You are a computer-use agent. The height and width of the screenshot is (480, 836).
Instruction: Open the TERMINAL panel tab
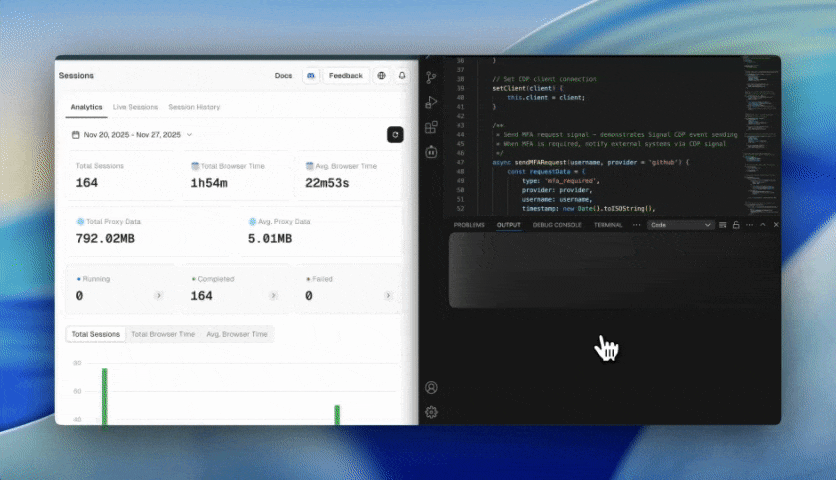click(x=608, y=225)
